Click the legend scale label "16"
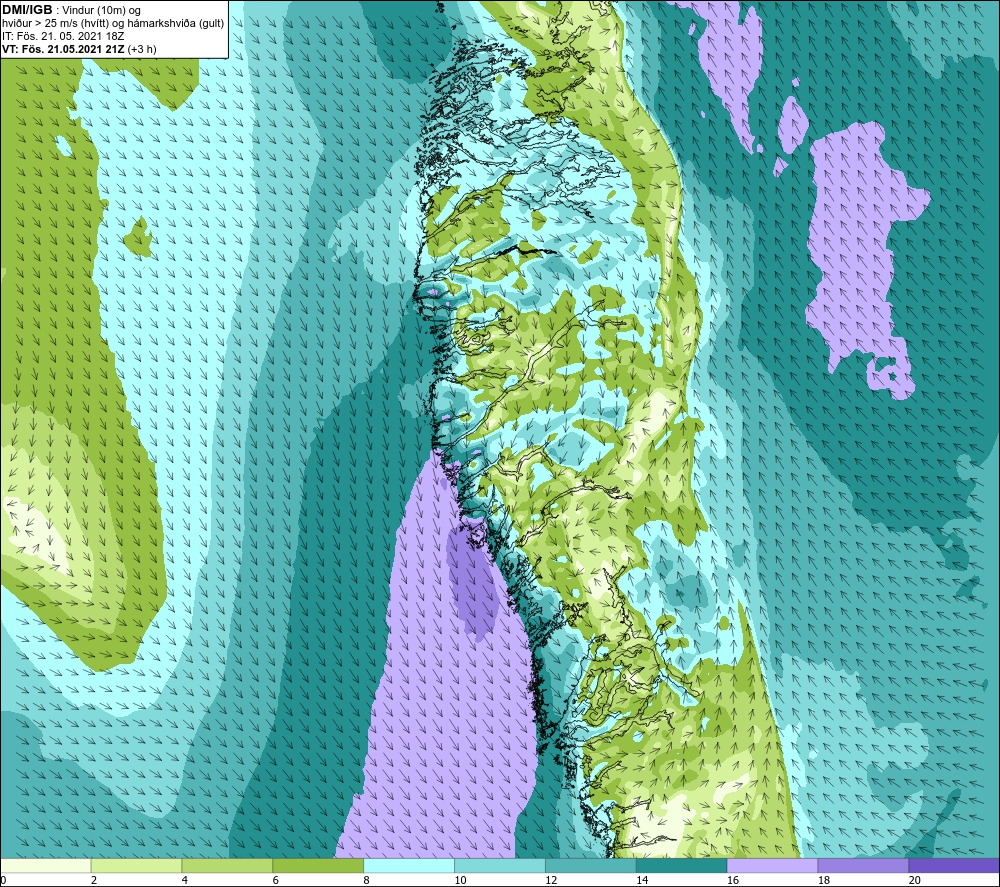This screenshot has height=887, width=1000. click(733, 880)
